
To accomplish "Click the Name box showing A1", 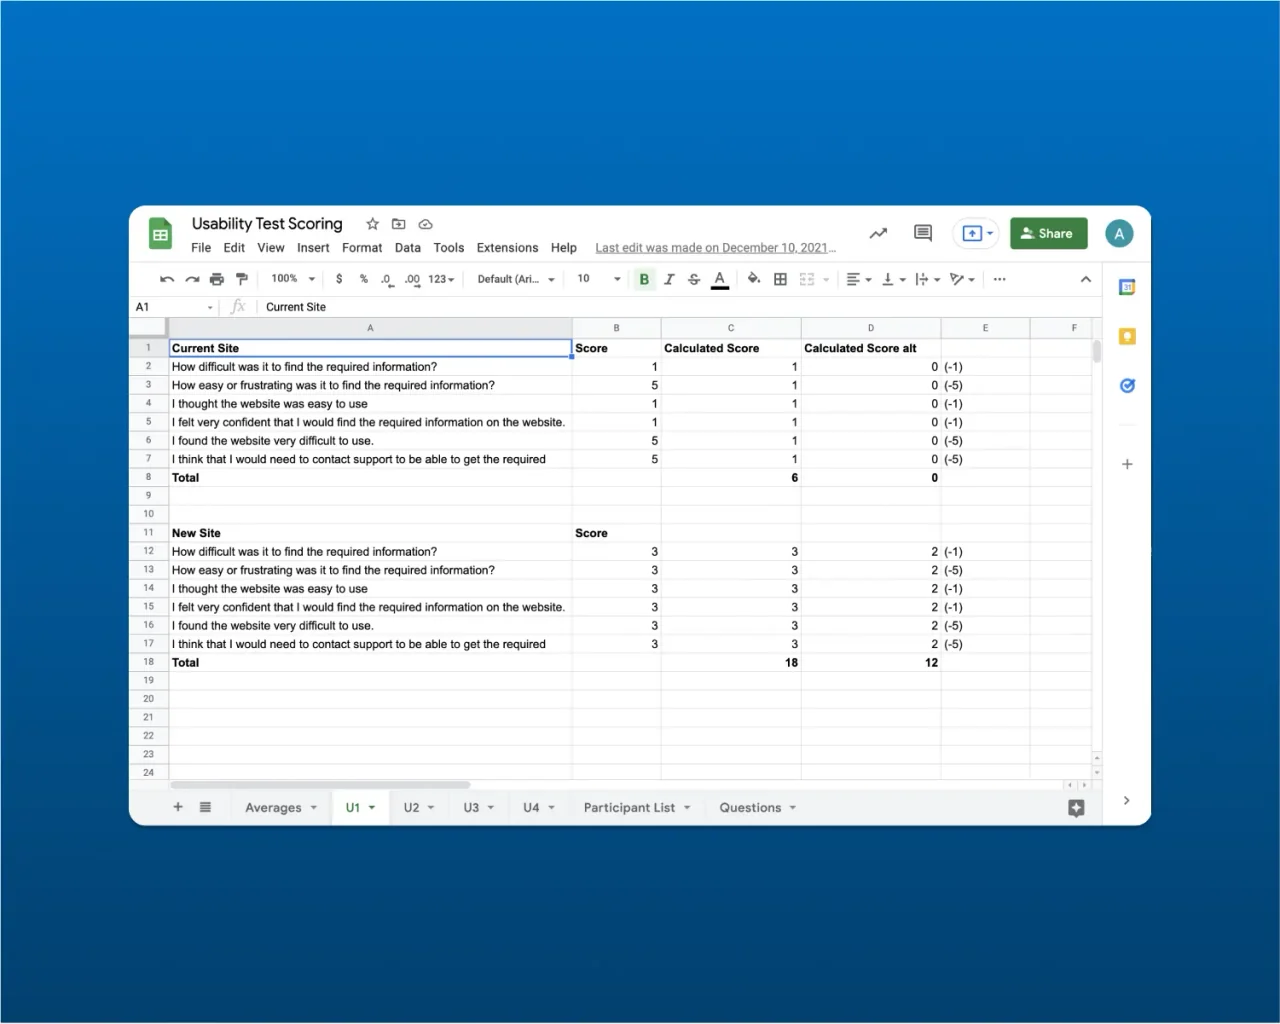I will [x=175, y=307].
